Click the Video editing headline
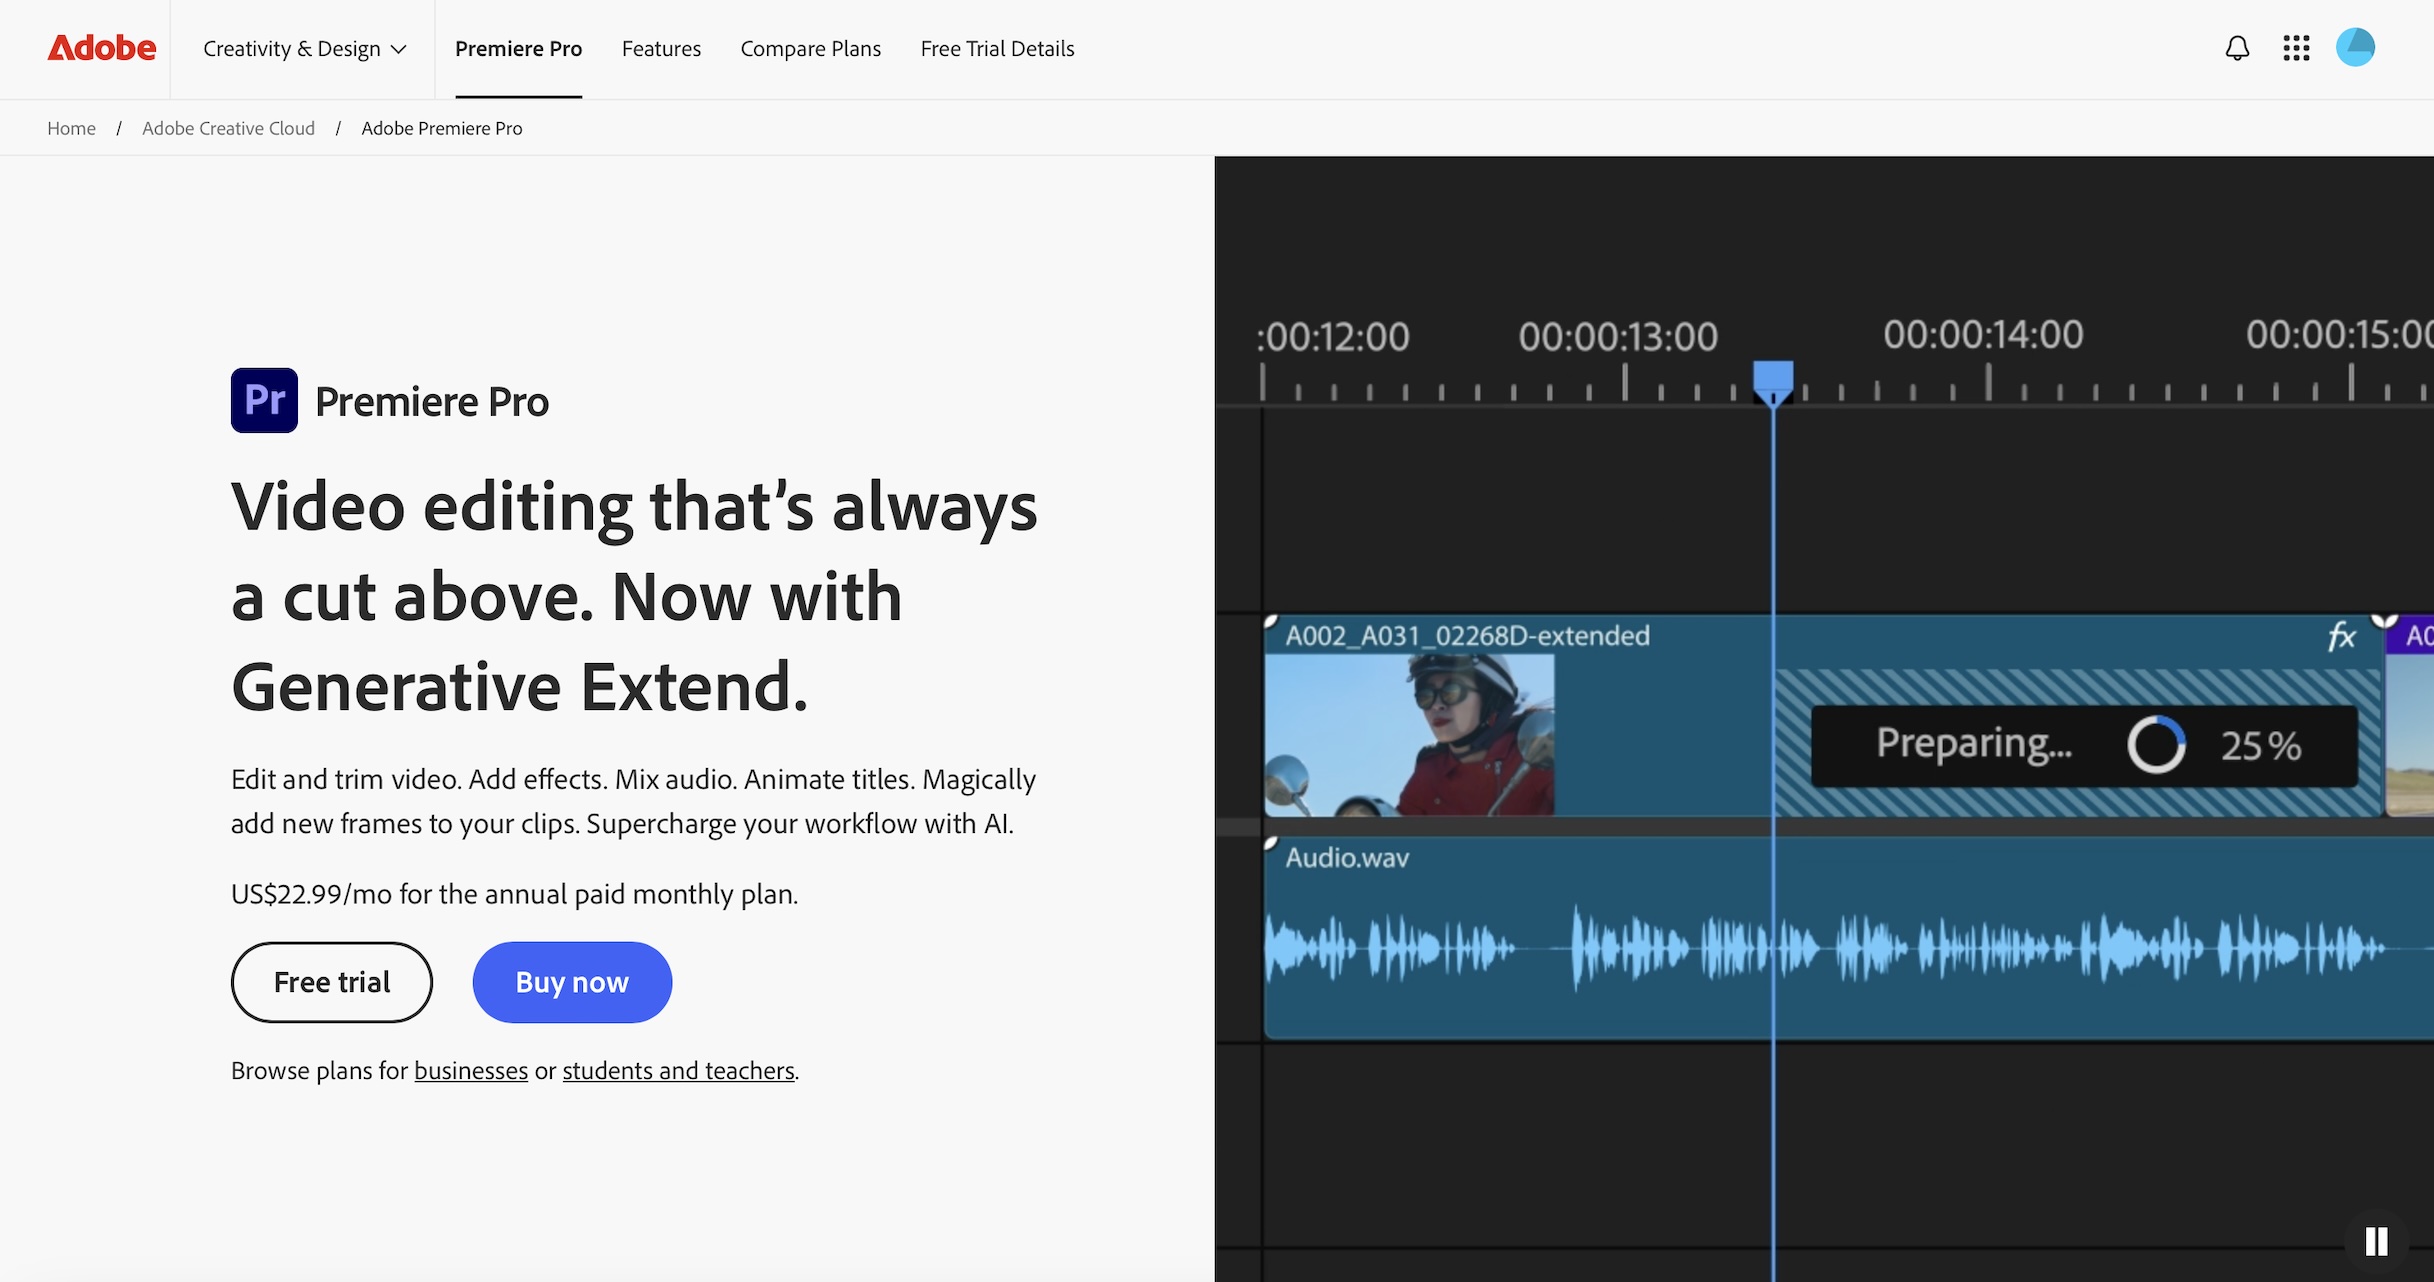 coord(634,596)
